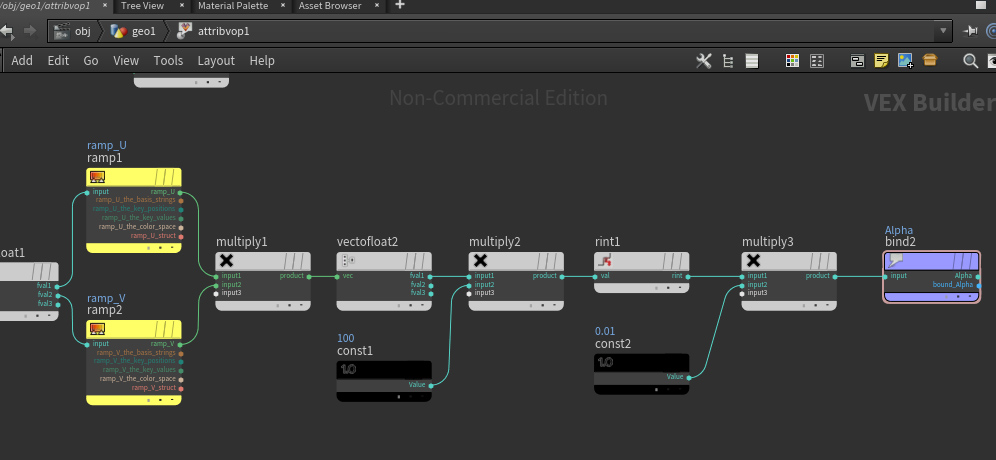
Task: Click the orange box toolbar icon
Action: tap(930, 60)
